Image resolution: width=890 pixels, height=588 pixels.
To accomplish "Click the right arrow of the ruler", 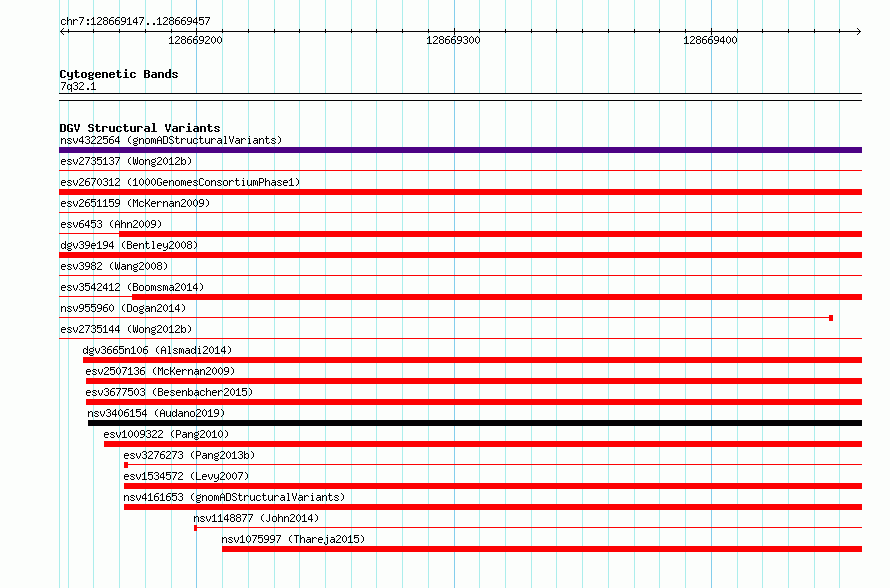I will tap(859, 31).
